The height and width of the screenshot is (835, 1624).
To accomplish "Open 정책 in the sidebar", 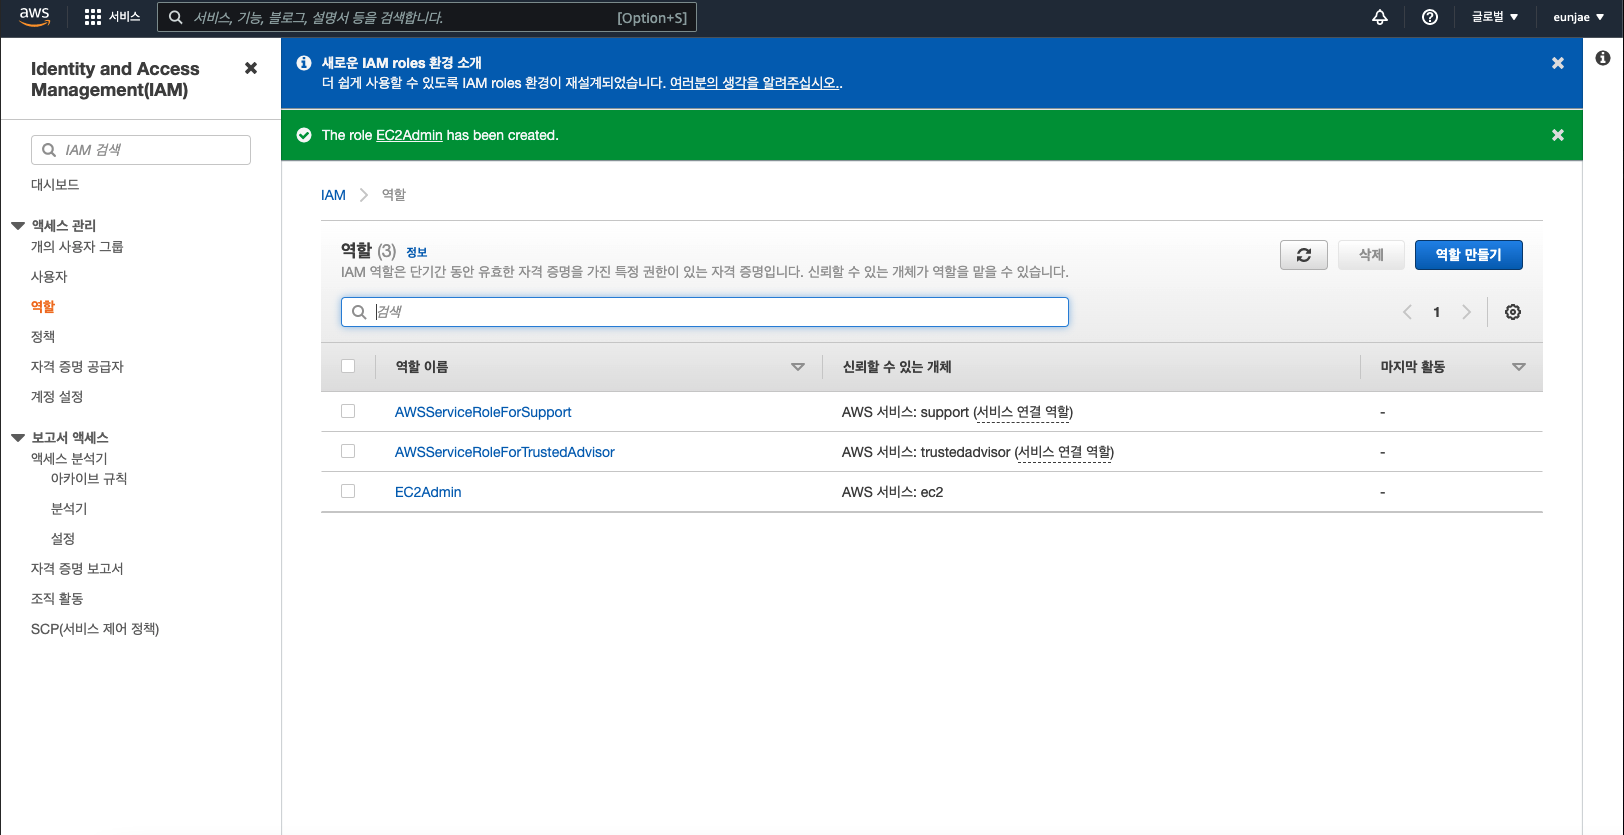I will coord(43,337).
